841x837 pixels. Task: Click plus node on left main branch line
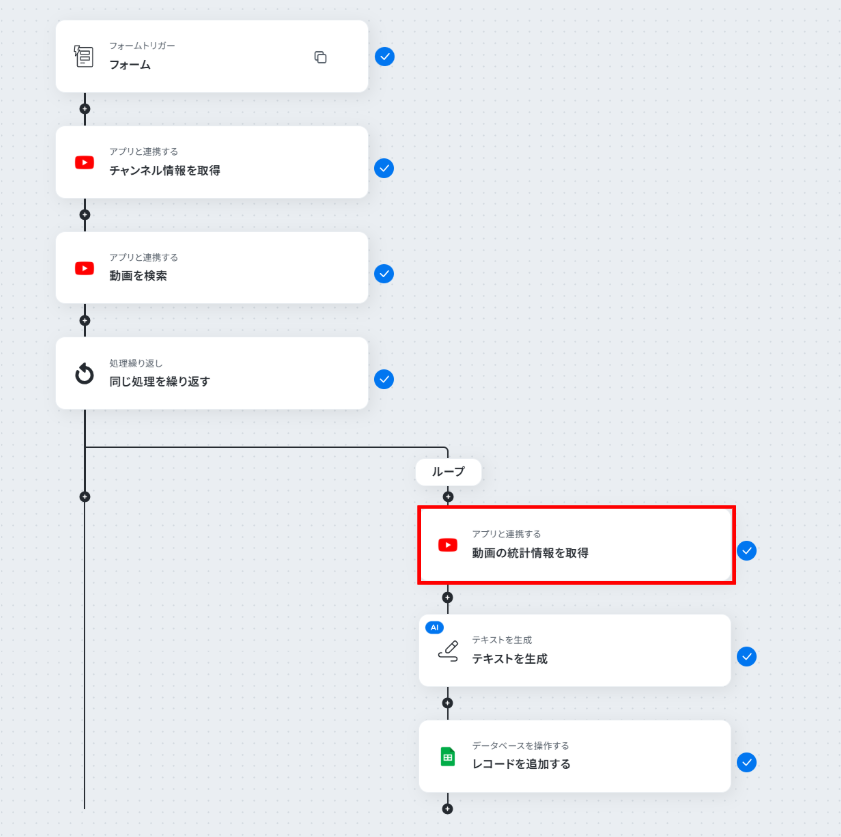click(84, 496)
